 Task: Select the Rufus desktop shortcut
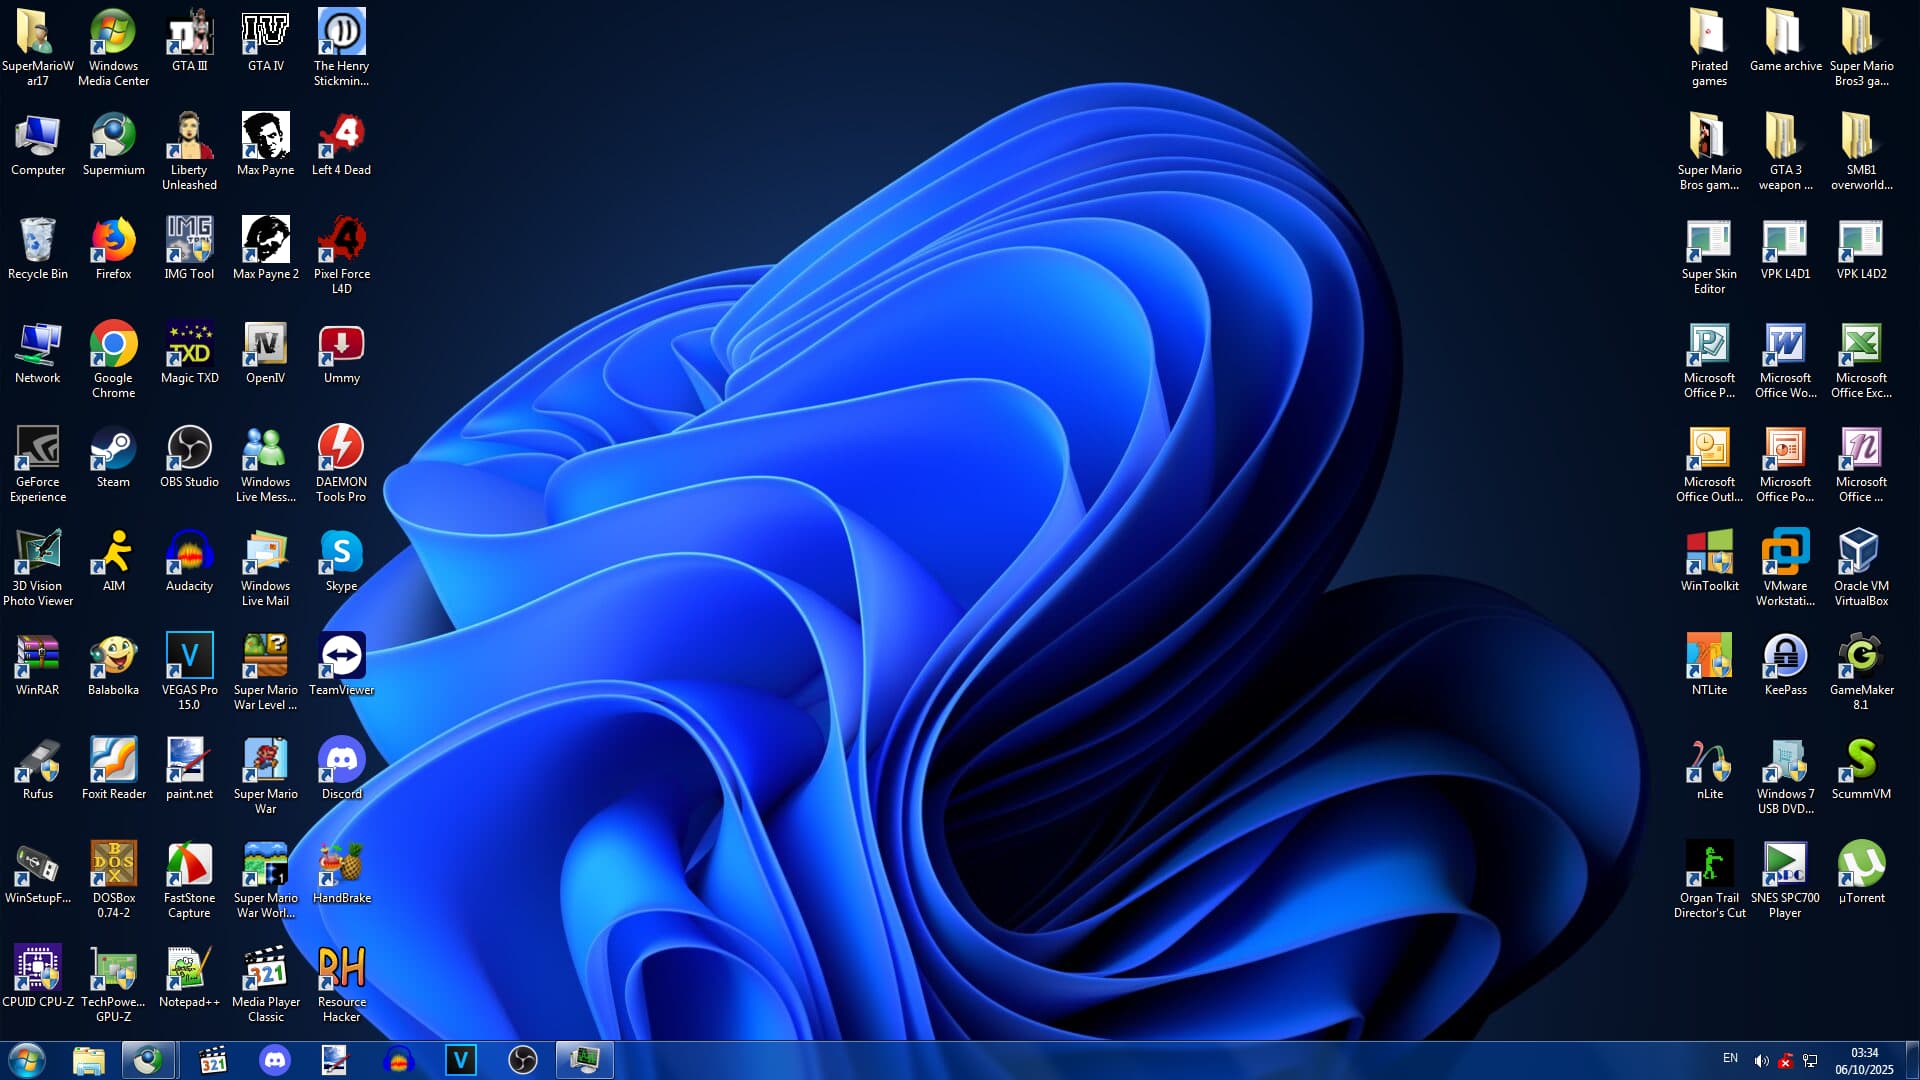click(37, 770)
